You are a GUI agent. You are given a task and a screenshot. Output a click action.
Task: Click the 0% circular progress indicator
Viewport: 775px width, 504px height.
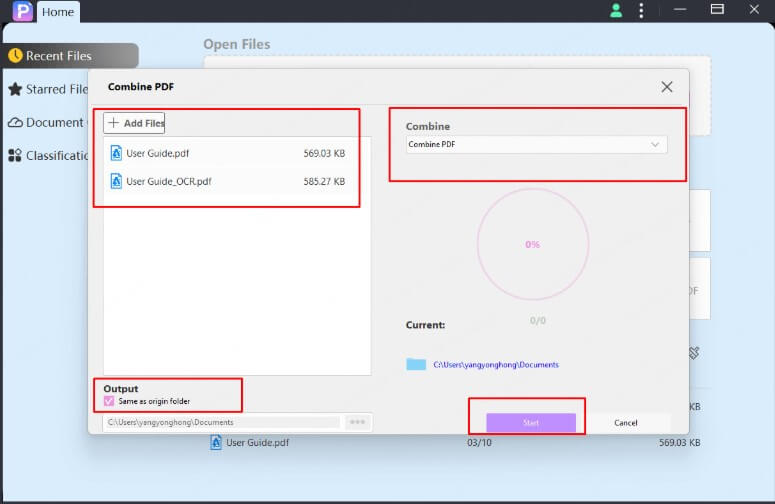(x=533, y=244)
